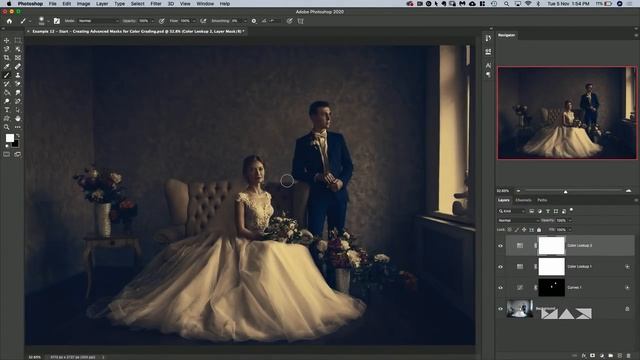The height and width of the screenshot is (360, 640).
Task: Click the foreground color swatch
Action: point(9,138)
